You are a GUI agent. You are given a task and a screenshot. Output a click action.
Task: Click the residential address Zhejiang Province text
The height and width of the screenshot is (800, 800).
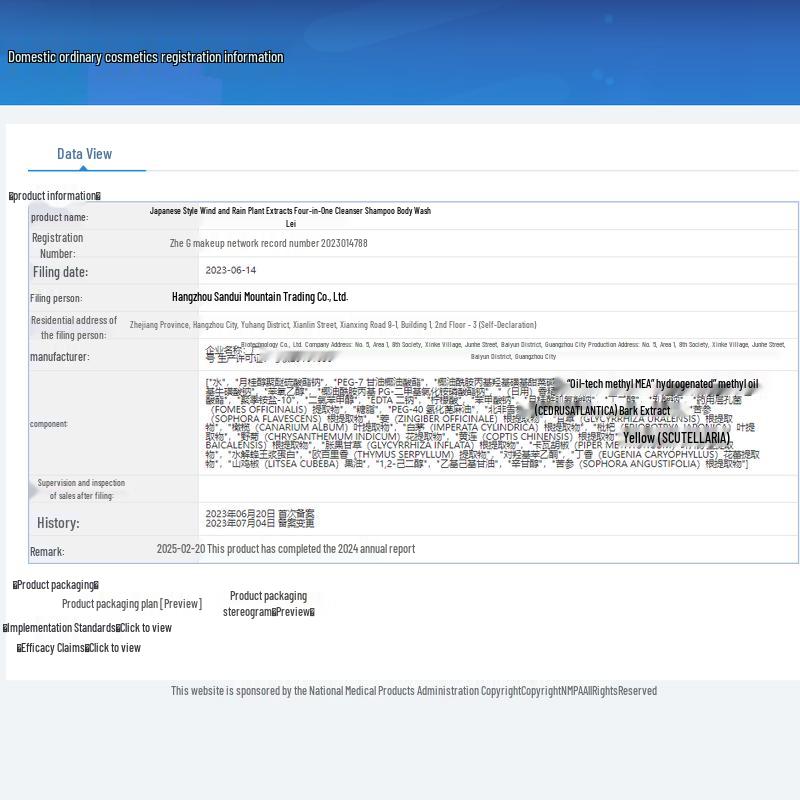[333, 324]
